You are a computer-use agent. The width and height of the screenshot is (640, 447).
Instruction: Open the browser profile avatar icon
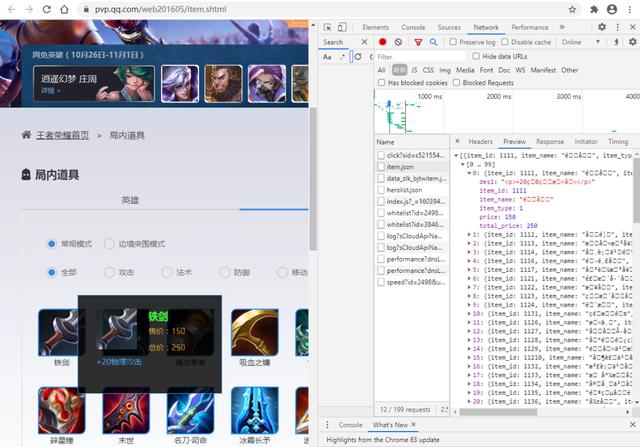[x=611, y=9]
